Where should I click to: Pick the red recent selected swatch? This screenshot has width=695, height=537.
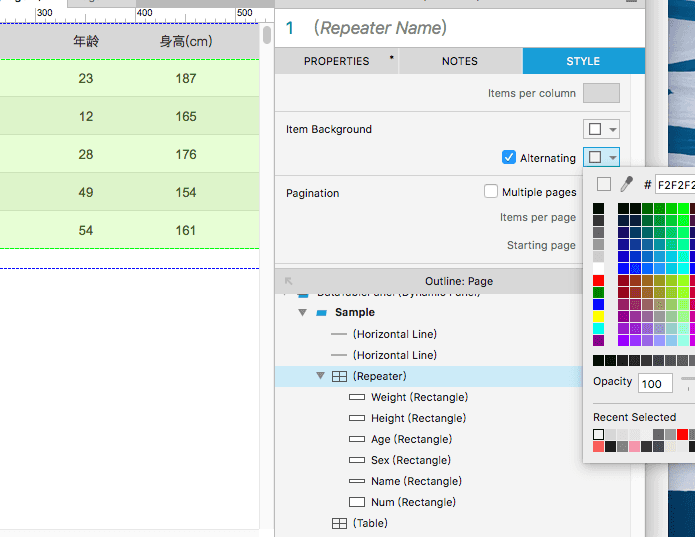click(682, 434)
